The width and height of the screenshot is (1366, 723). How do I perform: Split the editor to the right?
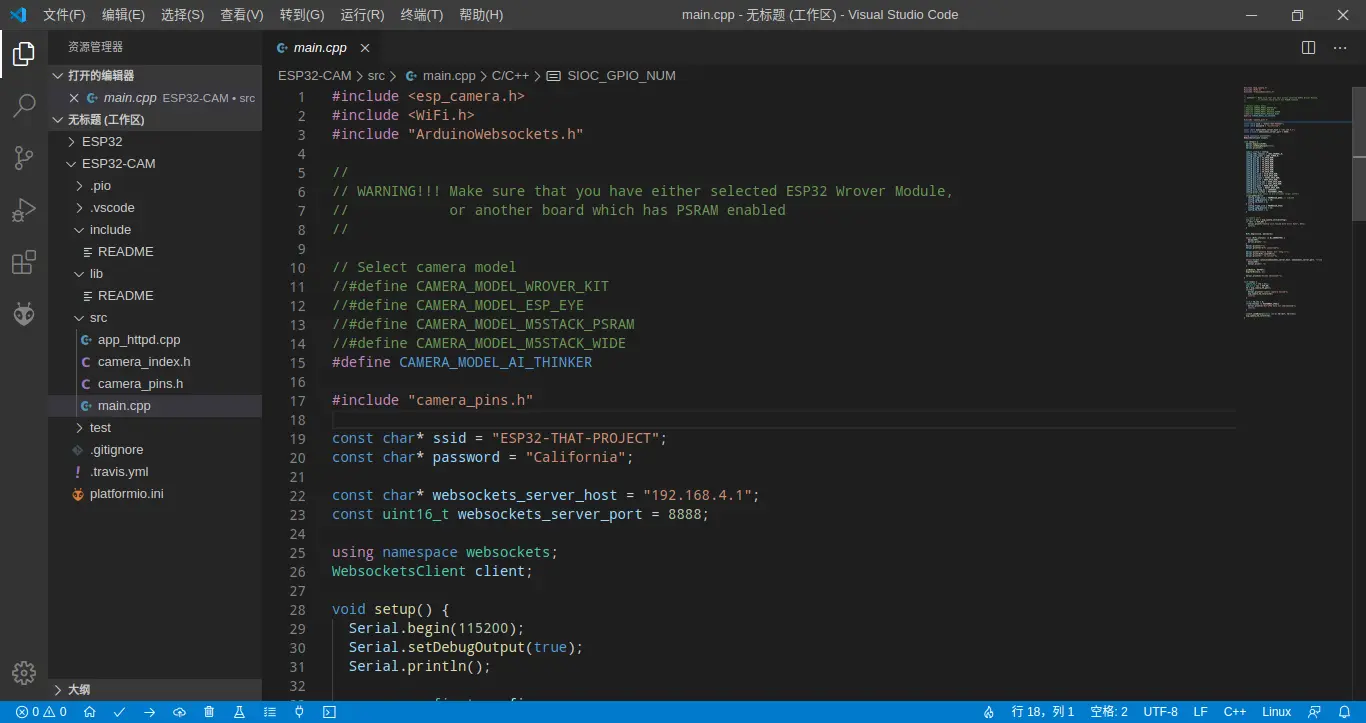tap(1308, 47)
